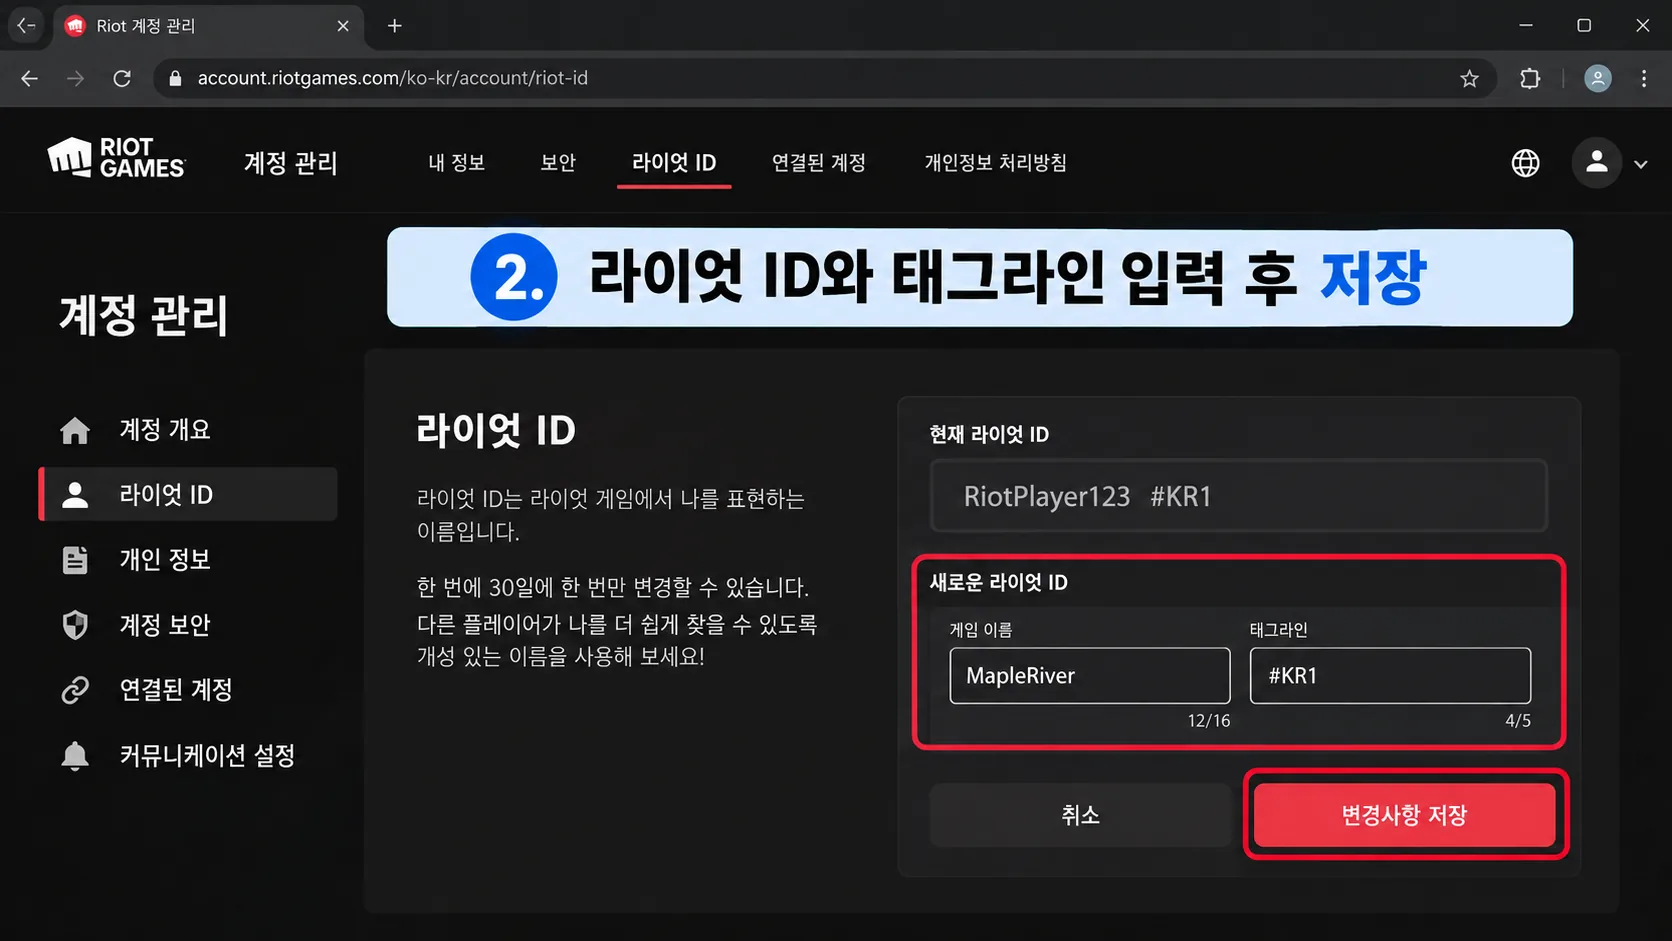The width and height of the screenshot is (1672, 941).
Task: Click the document icon beside 개인 정보
Action: [x=75, y=560]
